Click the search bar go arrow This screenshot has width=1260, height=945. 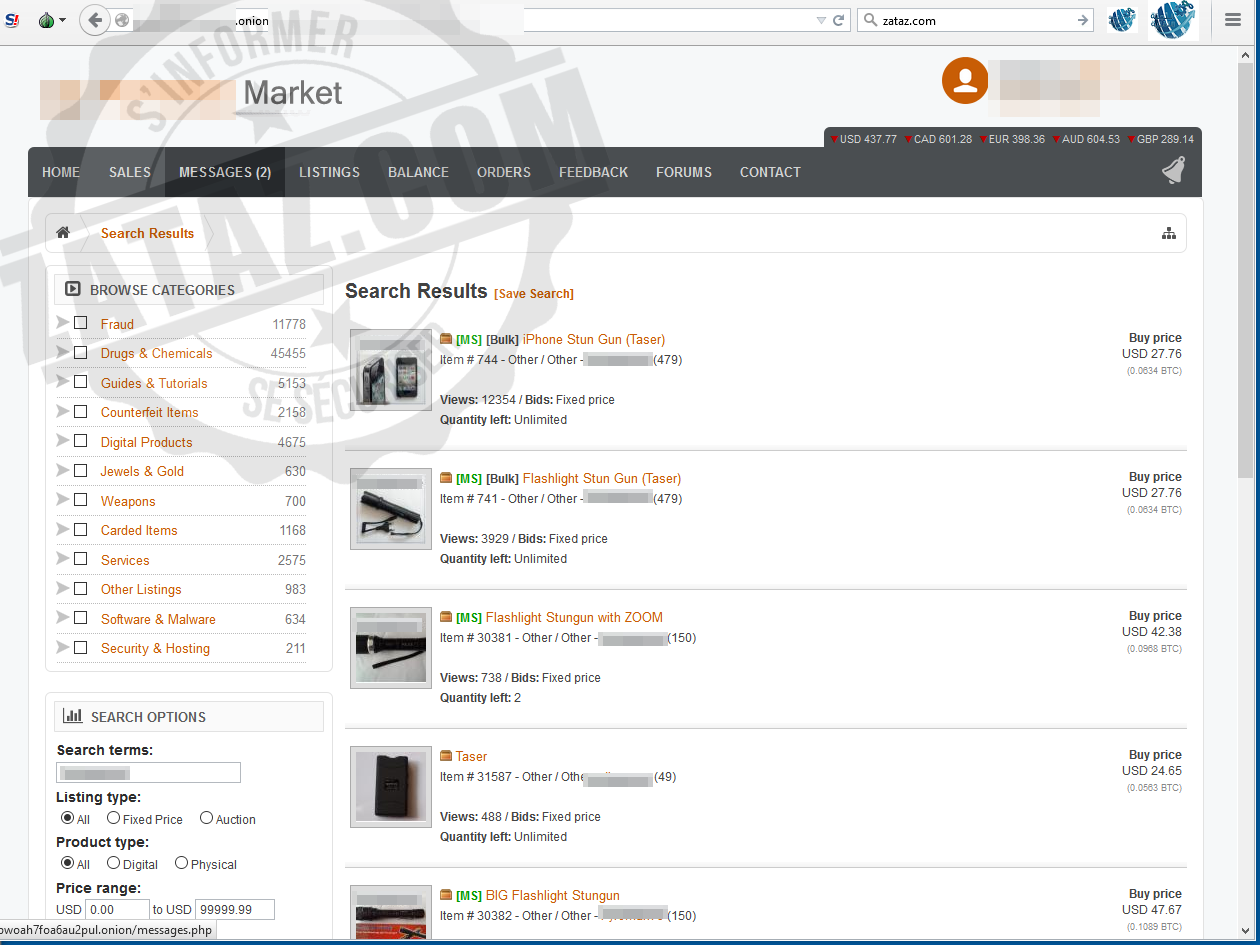coord(1083,20)
